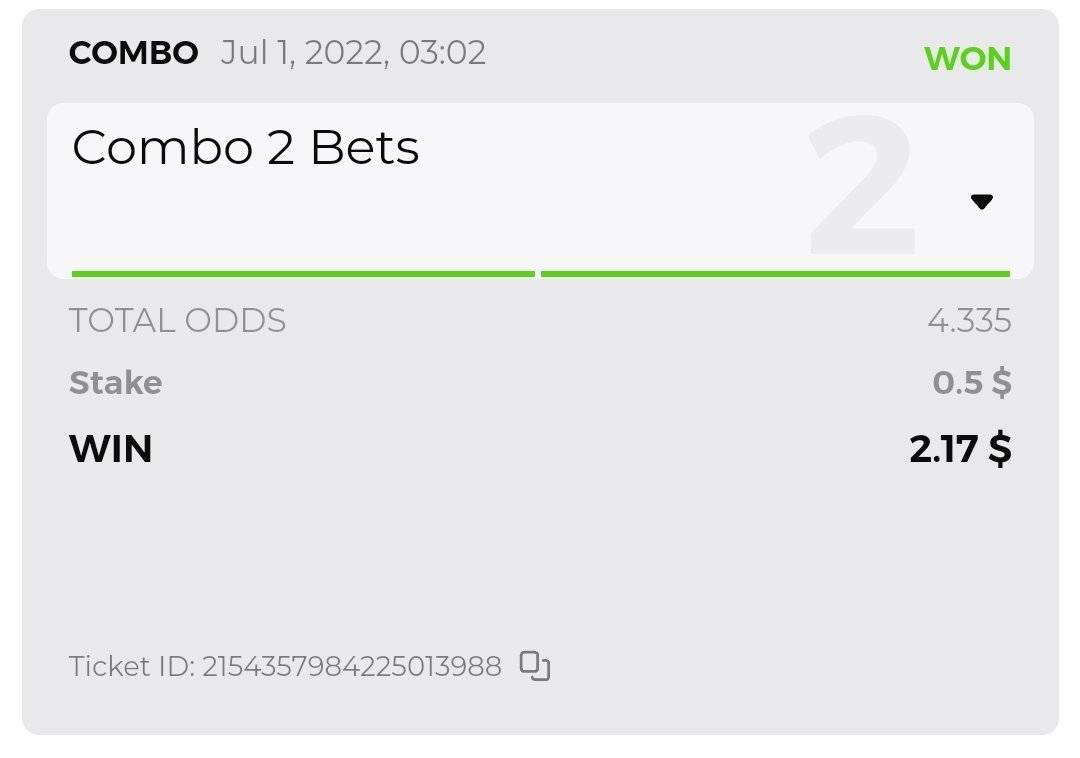
Task: Click the right green bet progress segment
Action: (775, 273)
